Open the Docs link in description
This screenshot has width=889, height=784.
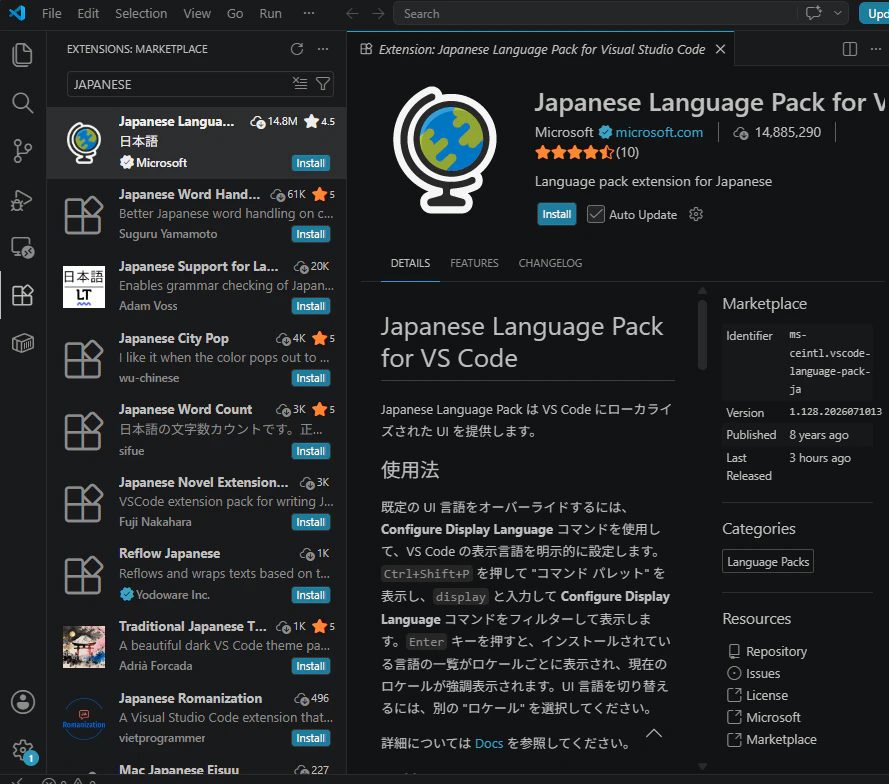click(489, 743)
